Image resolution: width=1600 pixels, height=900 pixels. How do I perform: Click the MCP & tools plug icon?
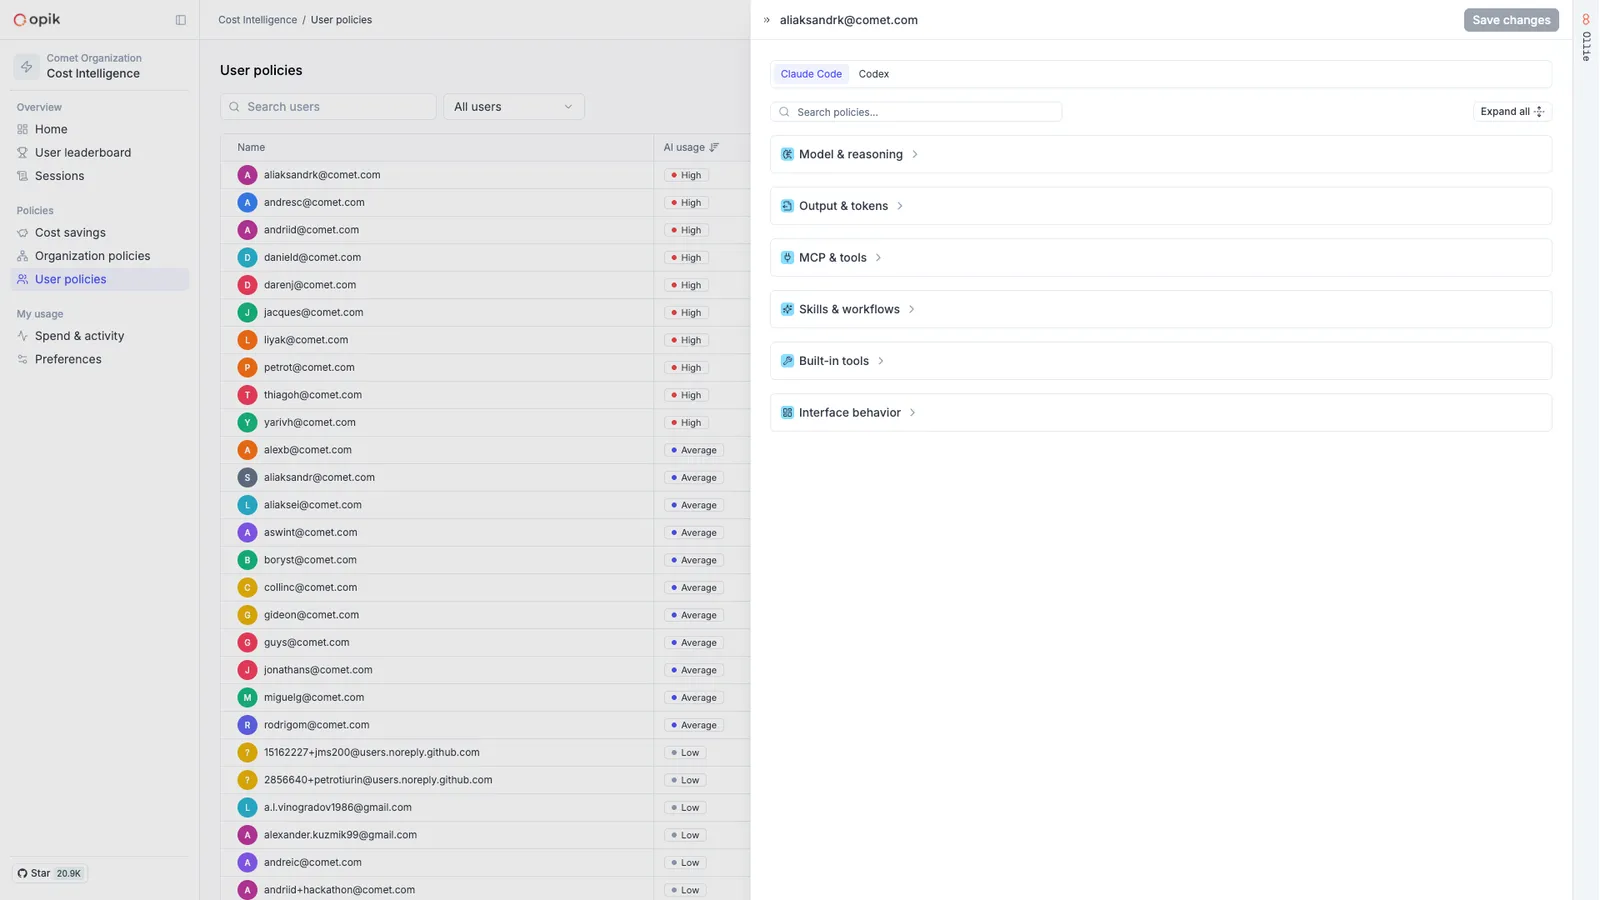[787, 258]
